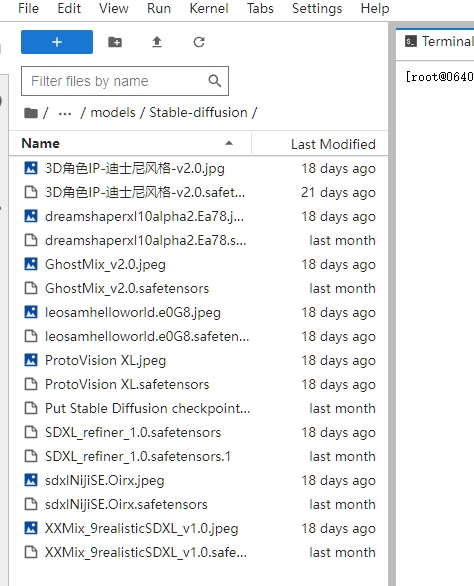Click image icon of 3D角色IP jpg file
Viewport: 474px width, 586px height.
coord(31,168)
